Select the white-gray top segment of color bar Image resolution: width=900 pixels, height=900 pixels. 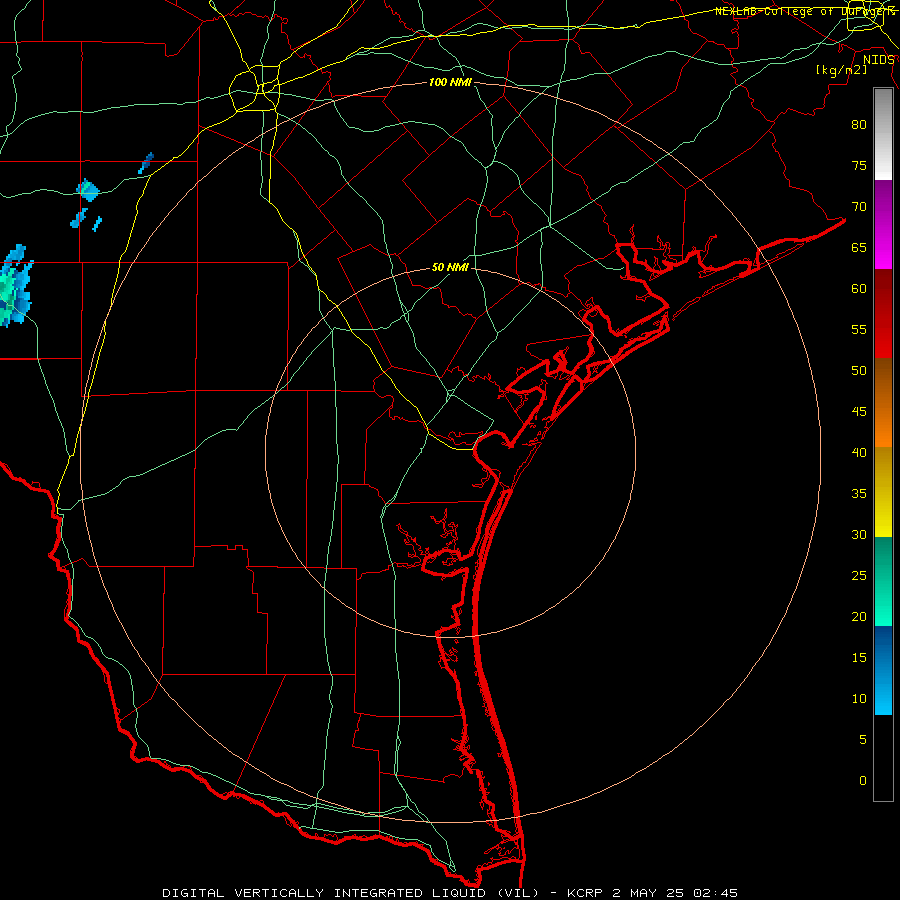(883, 134)
